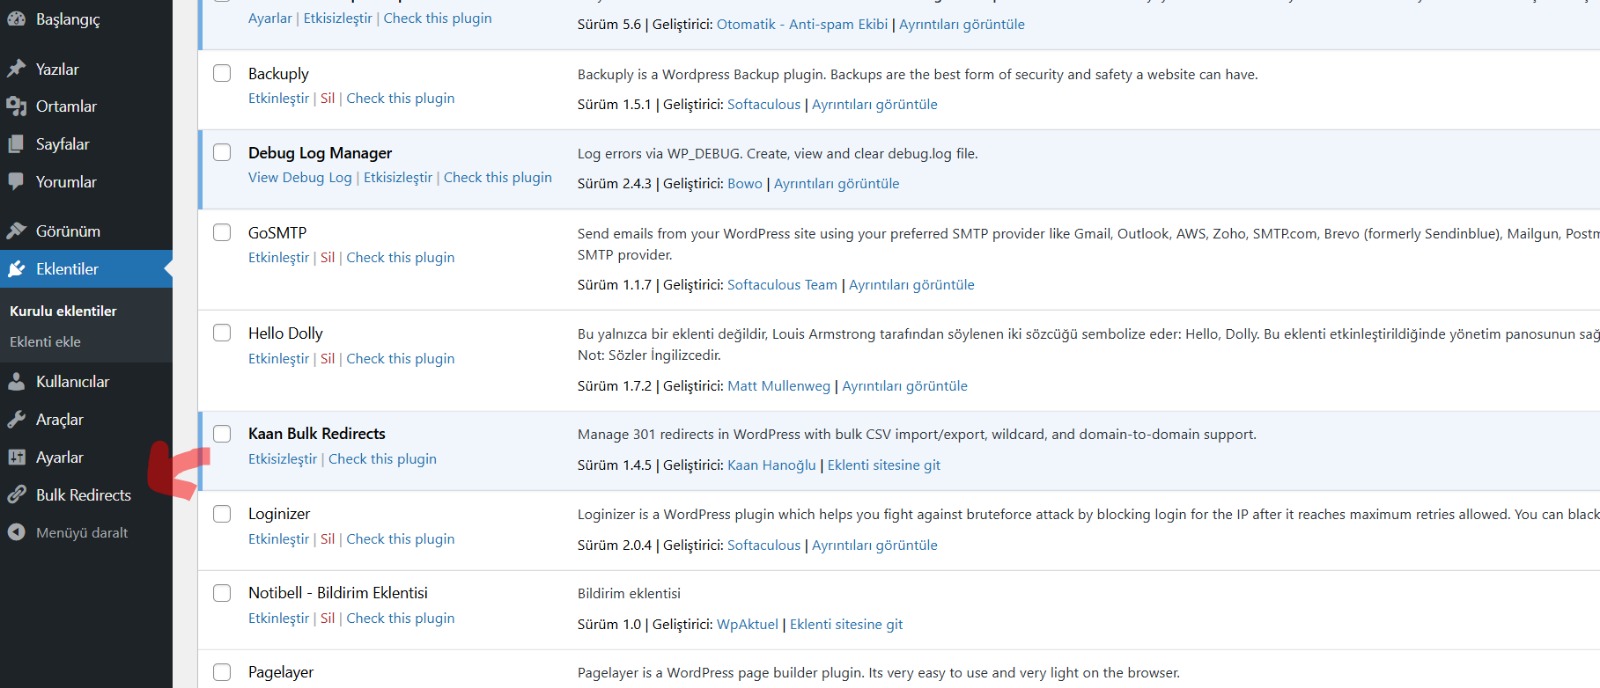The image size is (1600, 688).
Task: Go to Kurulu eklentiler submenu
Action: pos(63,311)
